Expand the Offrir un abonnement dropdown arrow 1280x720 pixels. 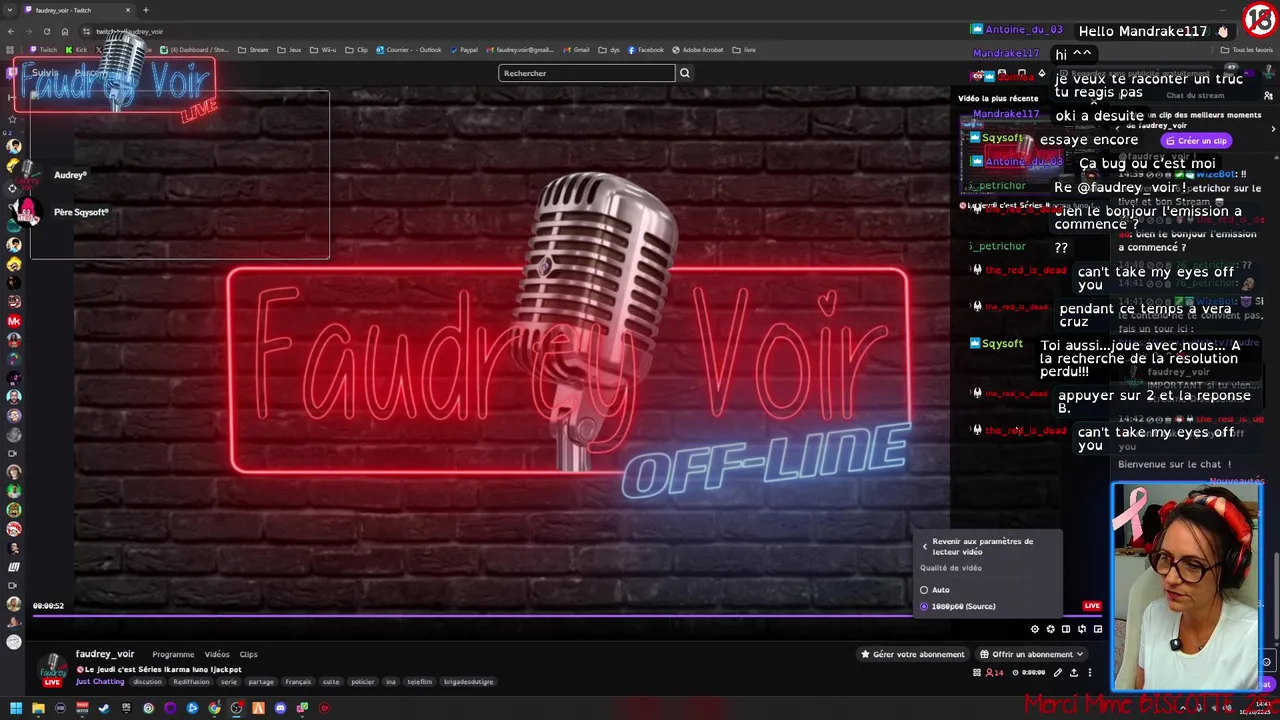[x=1079, y=655]
